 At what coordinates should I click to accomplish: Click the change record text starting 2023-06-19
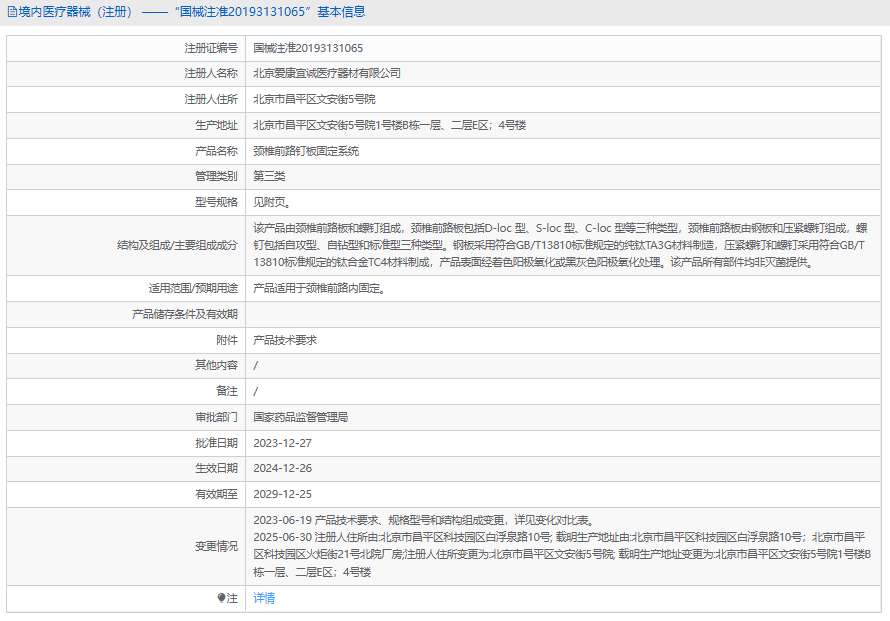[562, 546]
